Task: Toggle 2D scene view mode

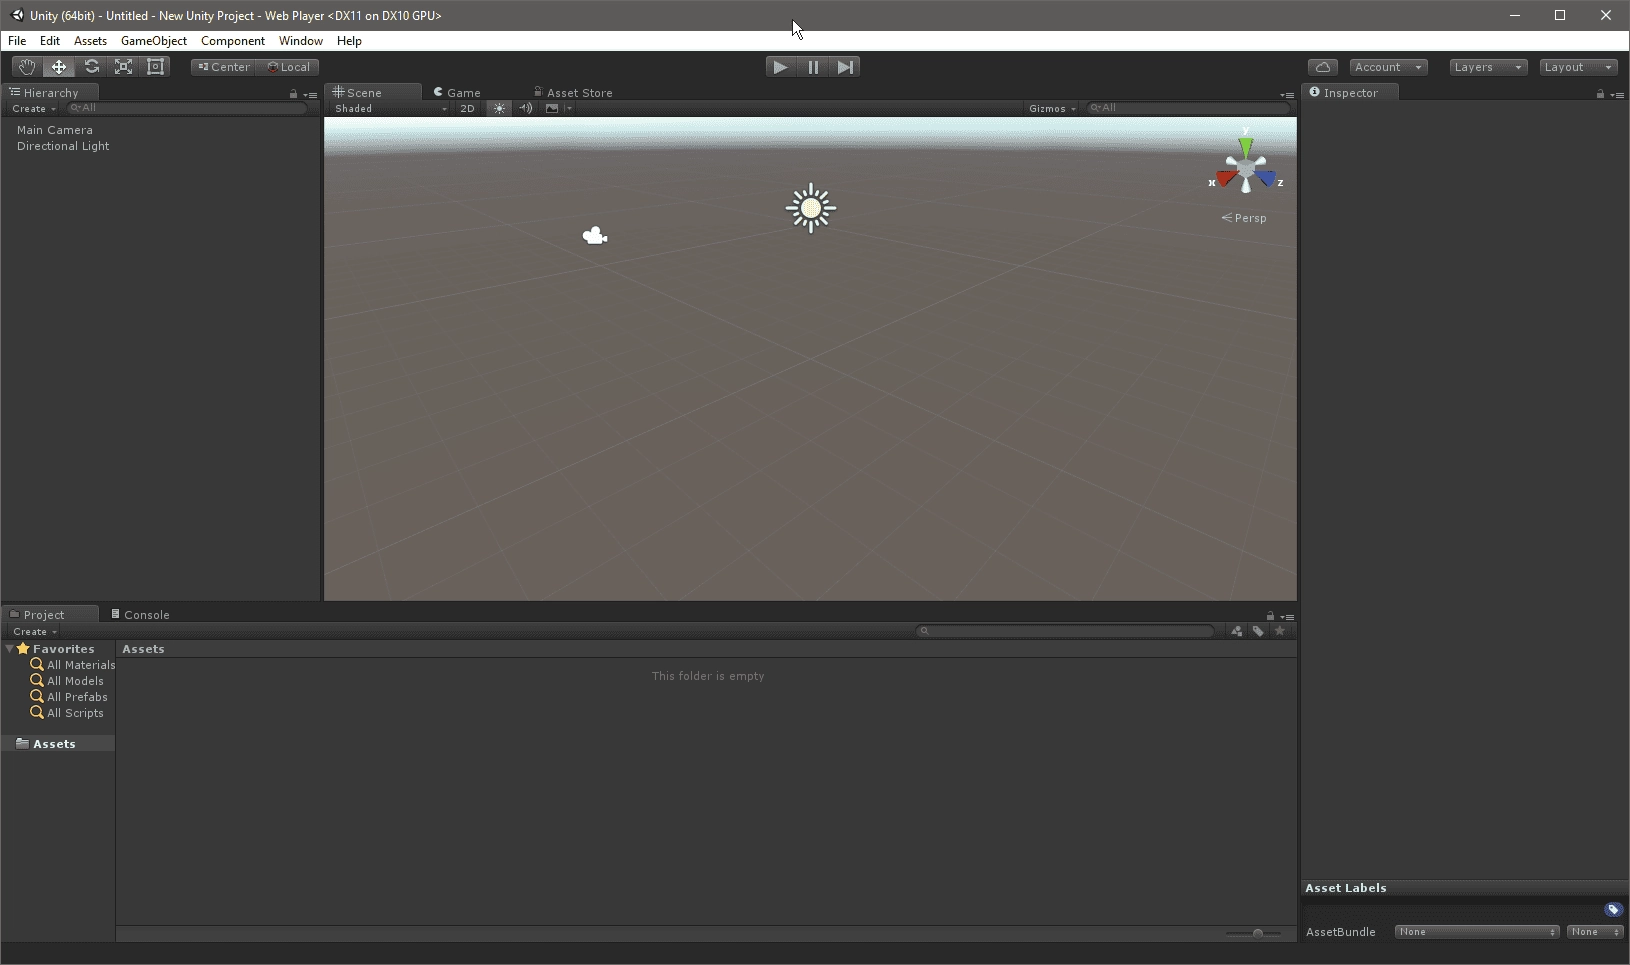Action: (x=467, y=108)
